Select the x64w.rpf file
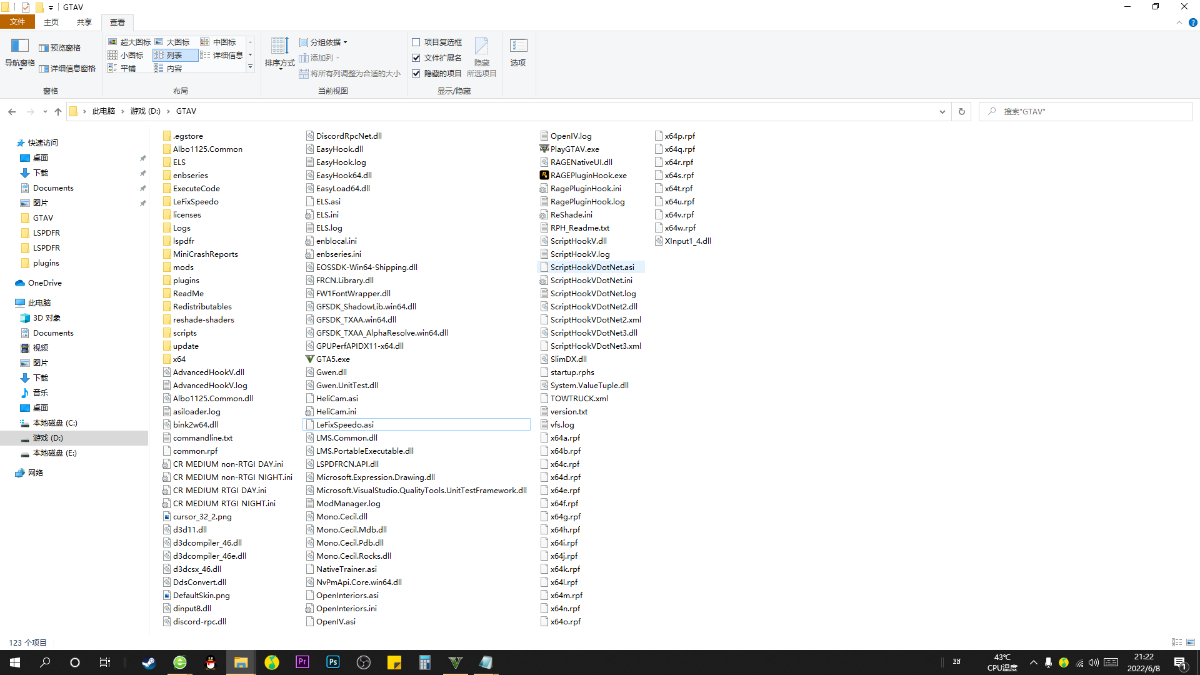1200x675 pixels. tap(673, 227)
